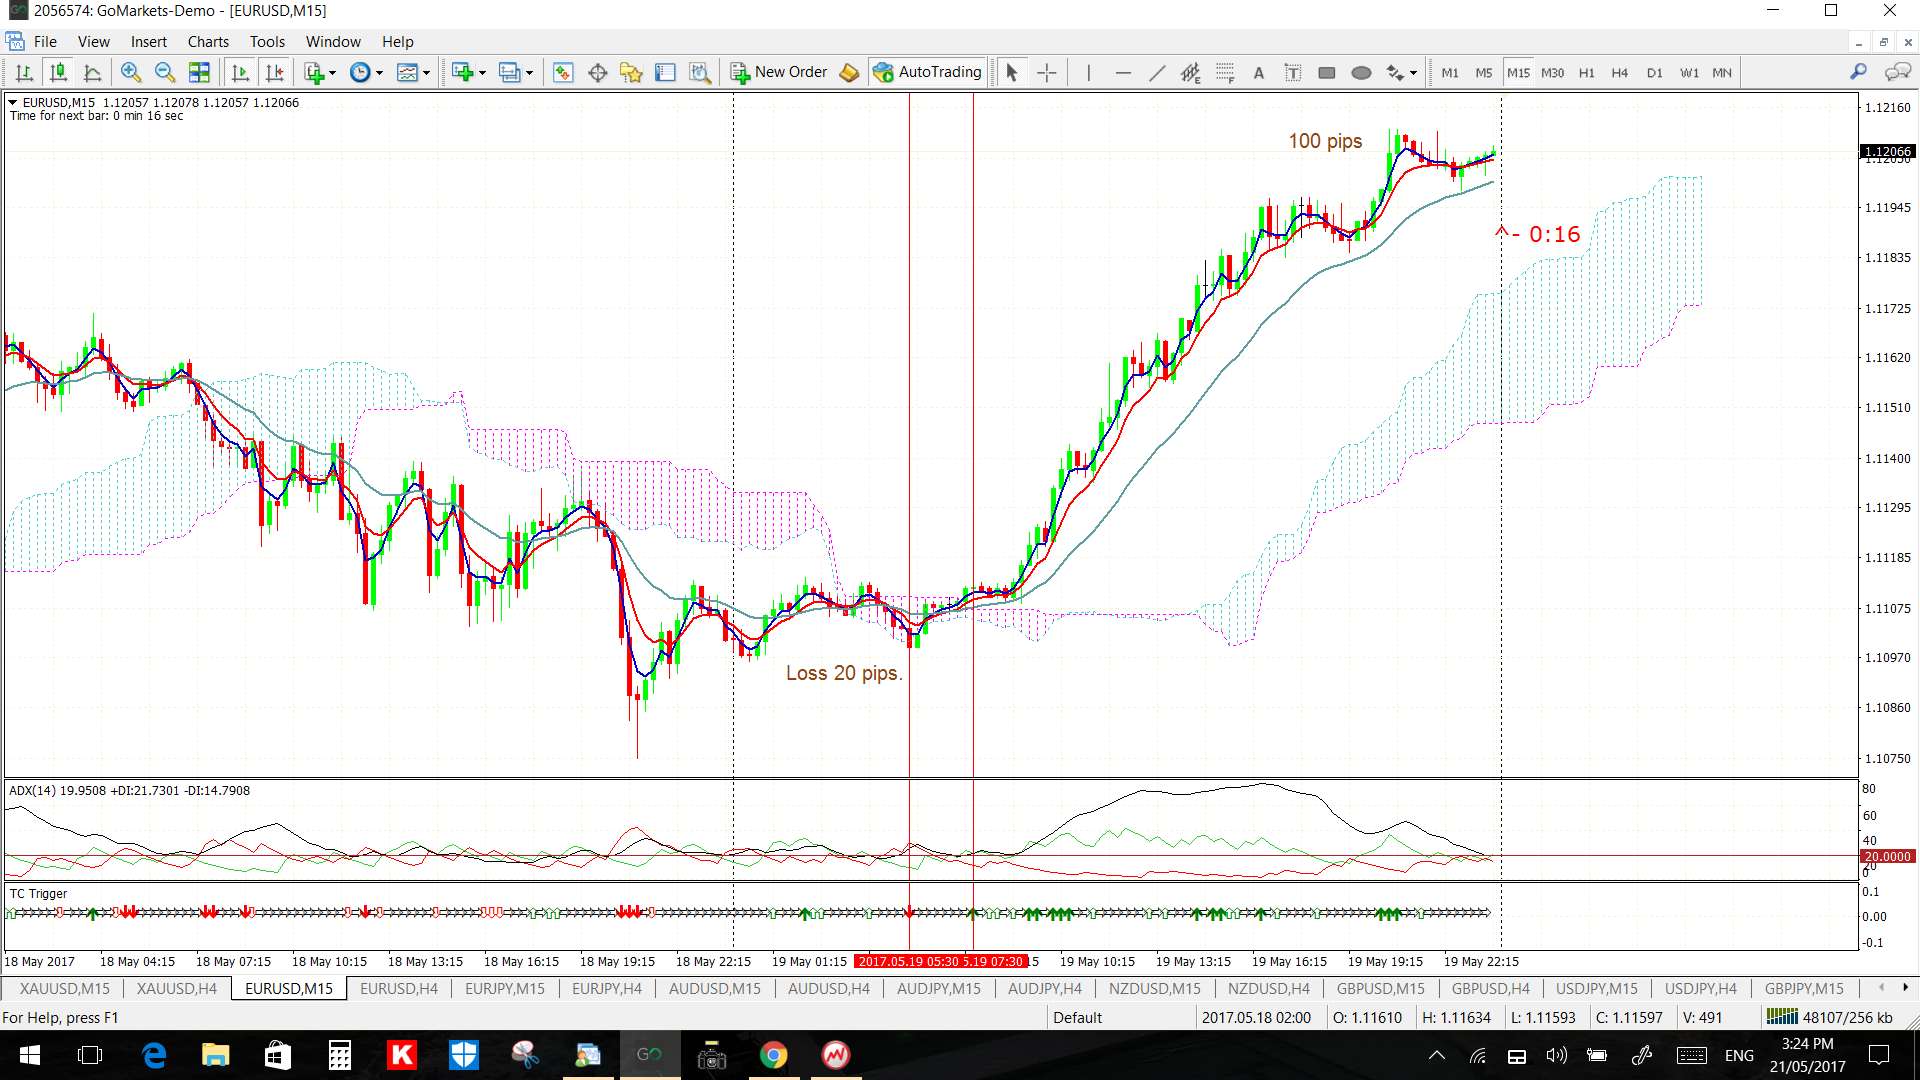Click the New Order button
The height and width of the screenshot is (1080, 1920).
click(x=779, y=72)
